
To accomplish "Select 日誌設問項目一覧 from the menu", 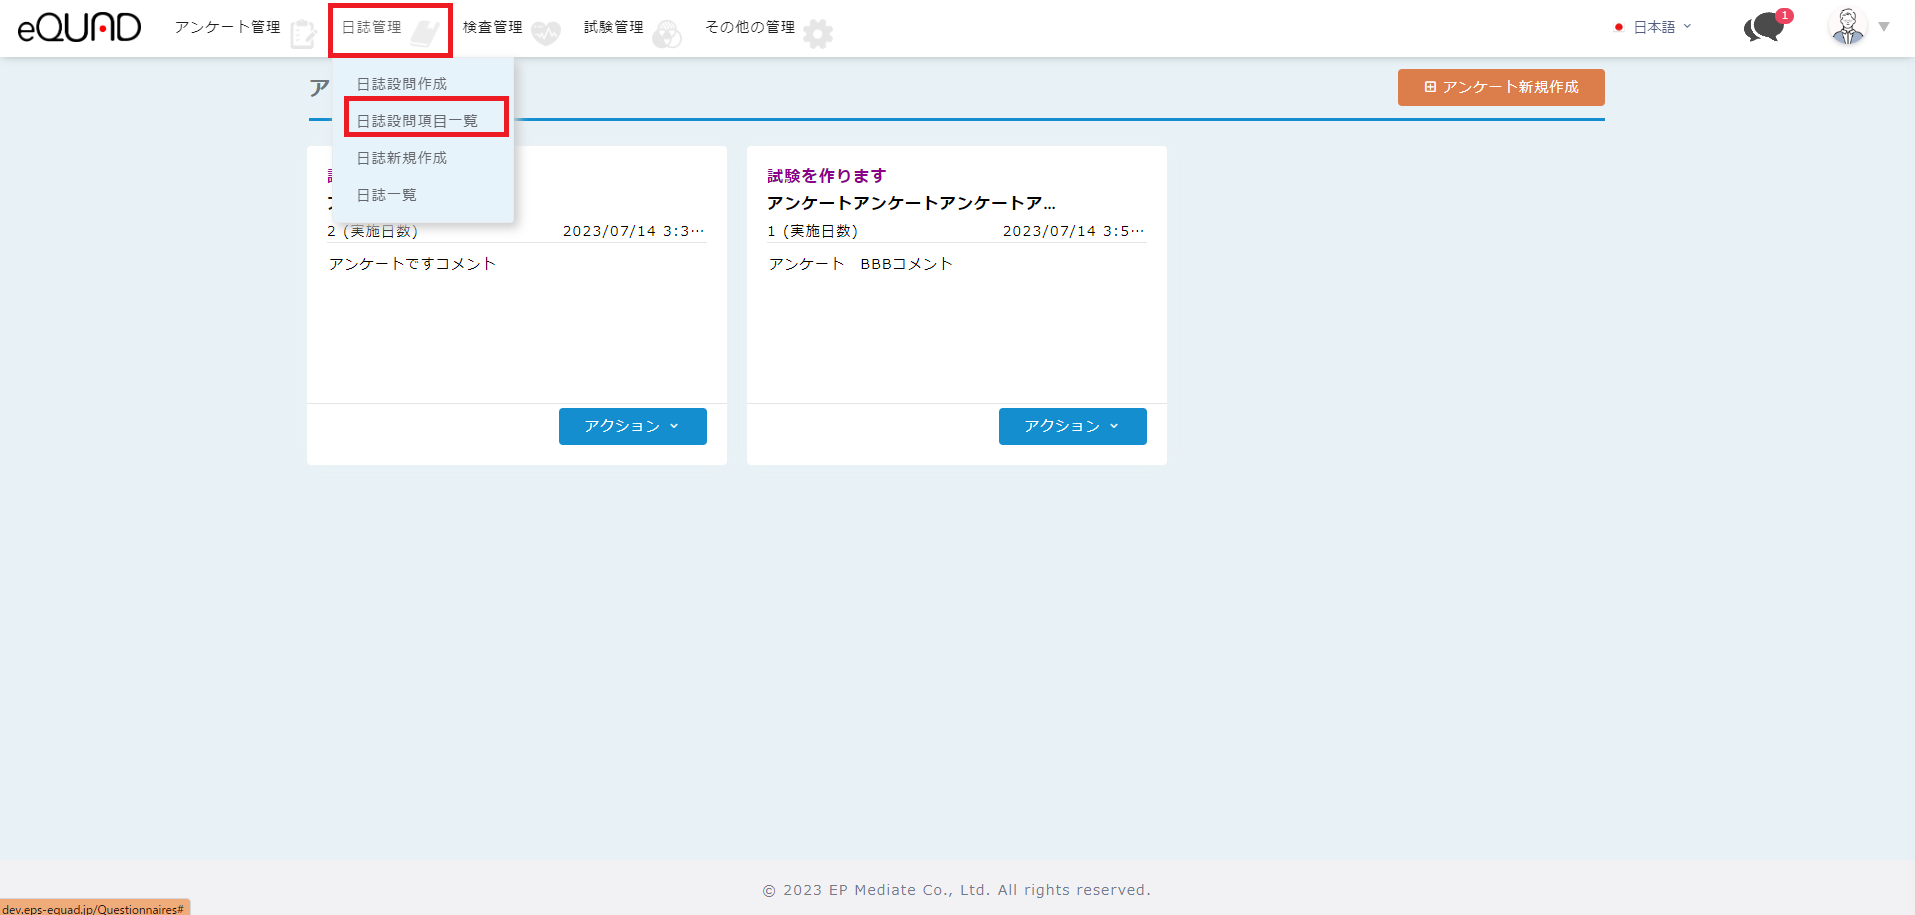I will [x=417, y=121].
